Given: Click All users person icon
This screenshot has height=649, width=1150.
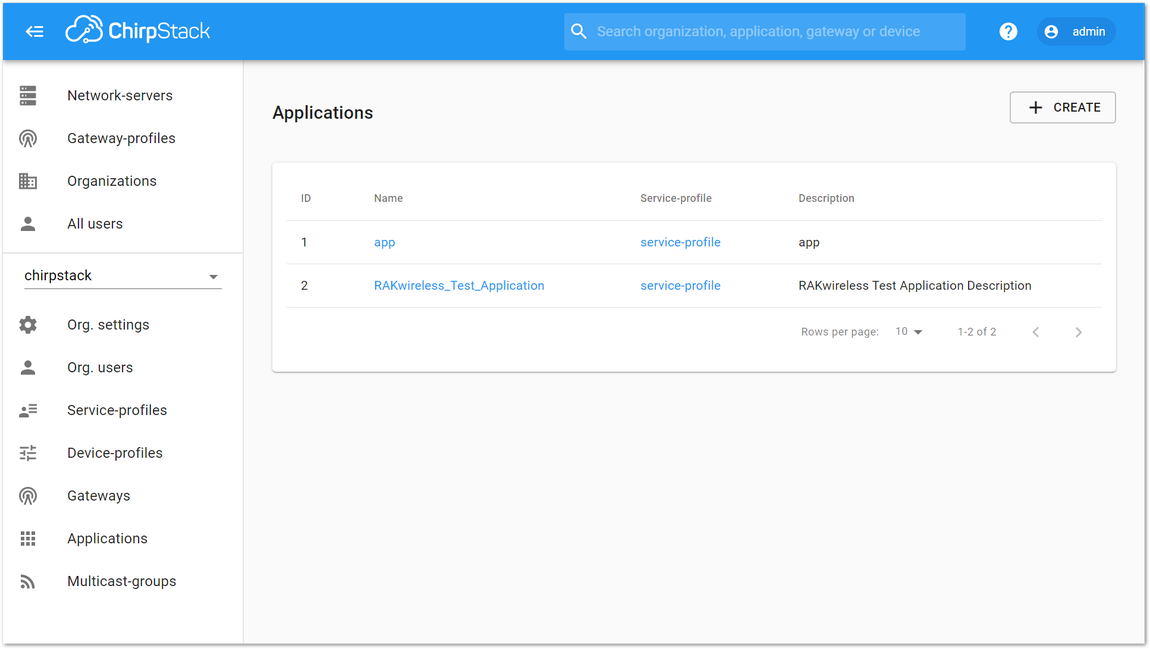Looking at the screenshot, I should [28, 224].
